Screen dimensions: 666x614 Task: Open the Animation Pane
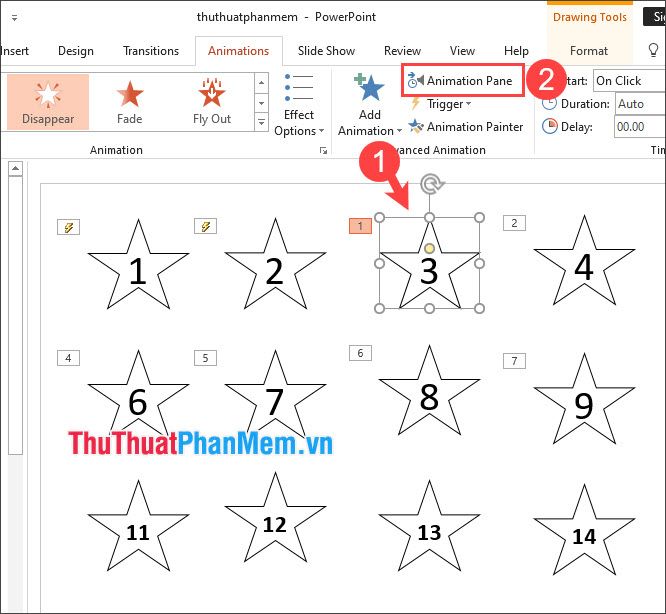pos(462,80)
